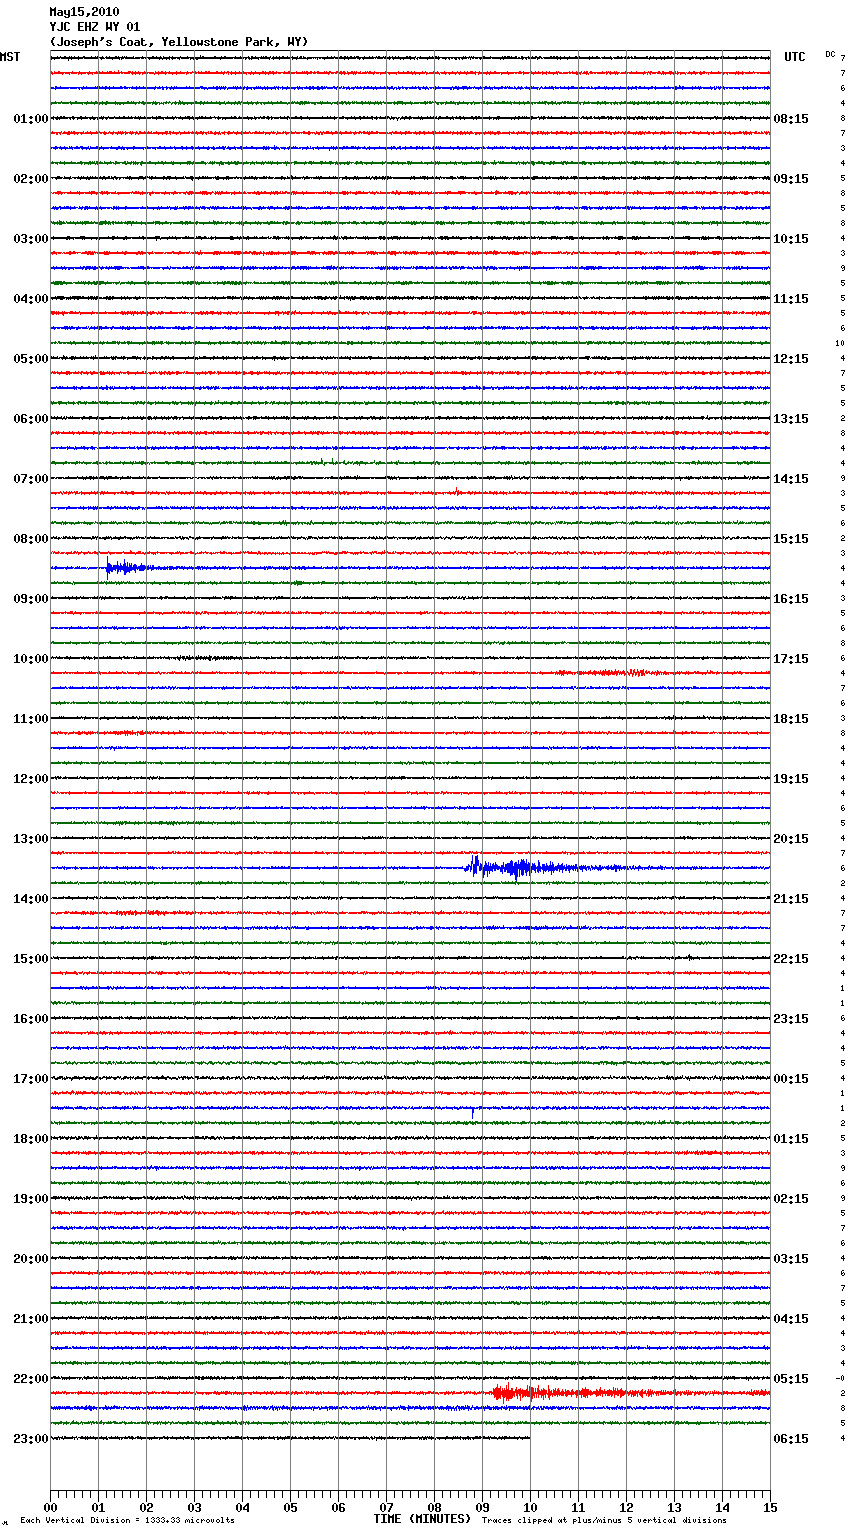
Task: Click the UTC time label '05:15'
Action: pyautogui.click(x=791, y=1379)
